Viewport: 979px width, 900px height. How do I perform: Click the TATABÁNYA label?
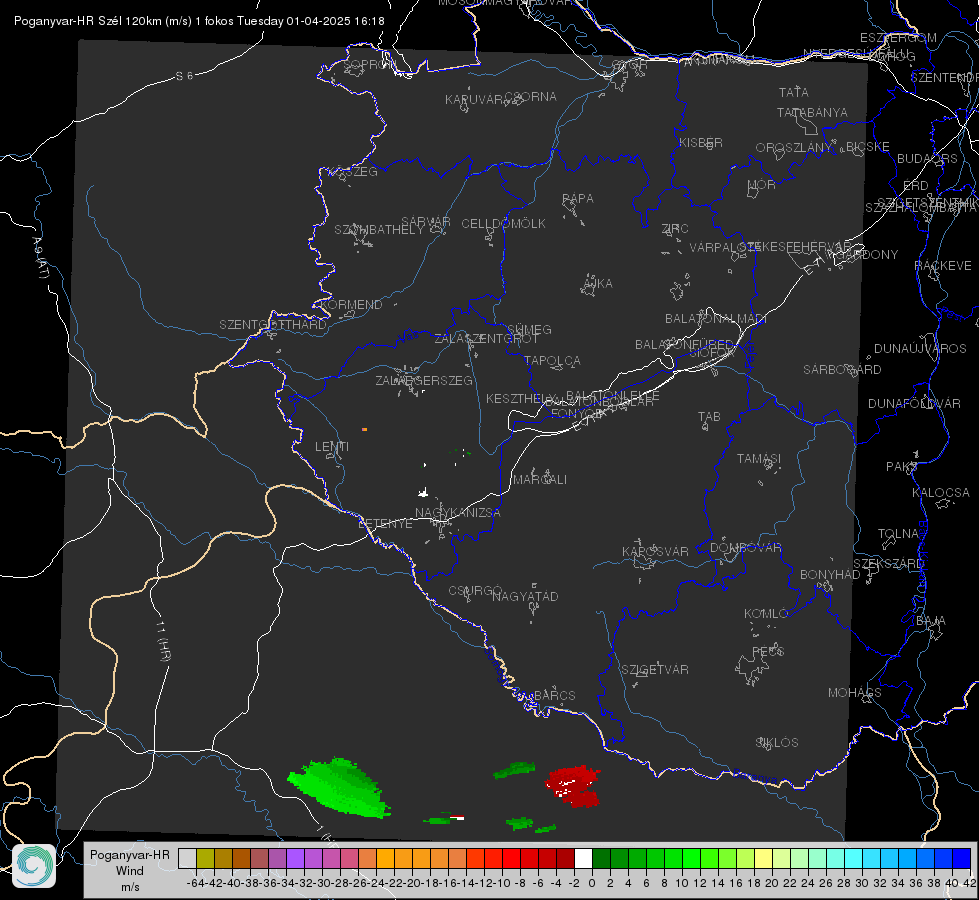[x=812, y=112]
